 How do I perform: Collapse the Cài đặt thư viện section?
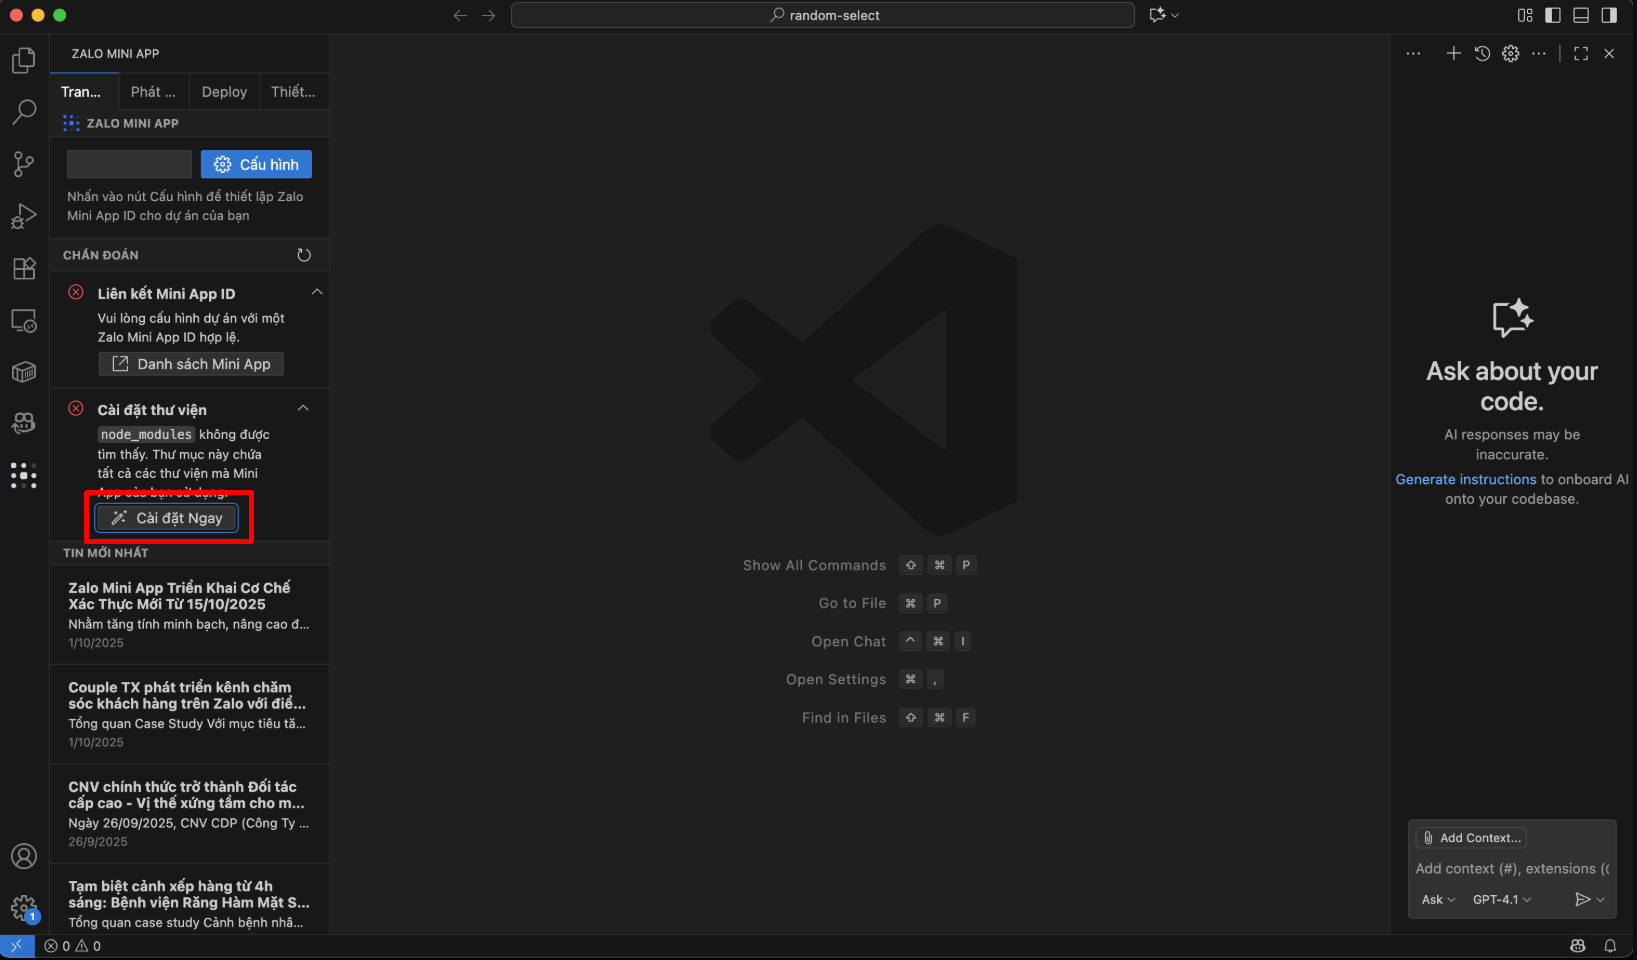[x=303, y=408]
